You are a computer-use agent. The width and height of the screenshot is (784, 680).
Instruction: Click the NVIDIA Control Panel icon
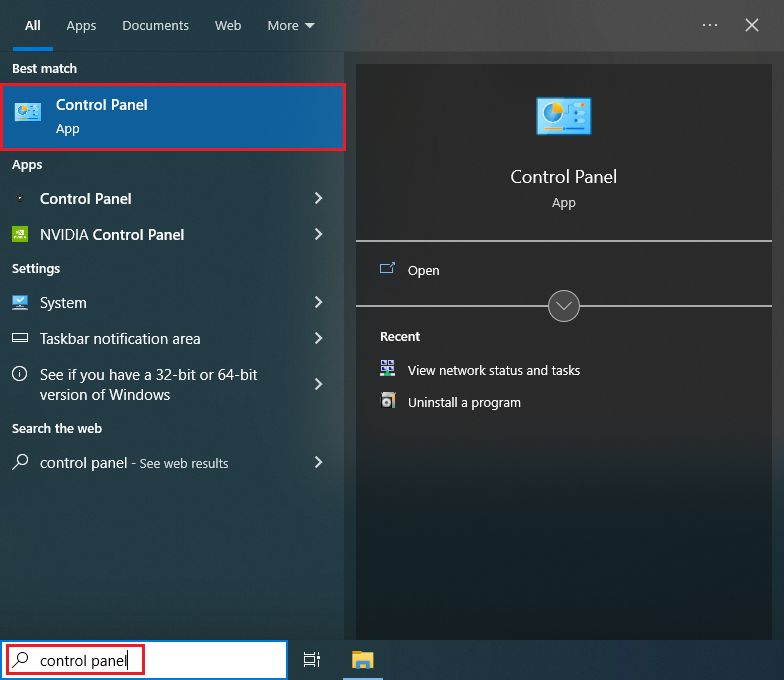coord(20,235)
